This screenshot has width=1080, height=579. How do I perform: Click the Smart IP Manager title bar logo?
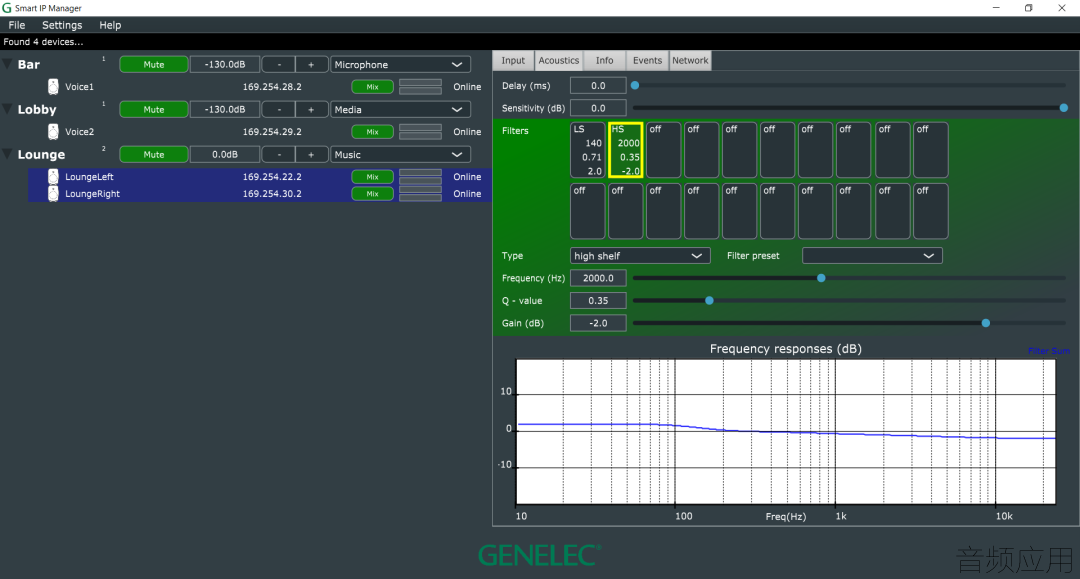[7, 8]
